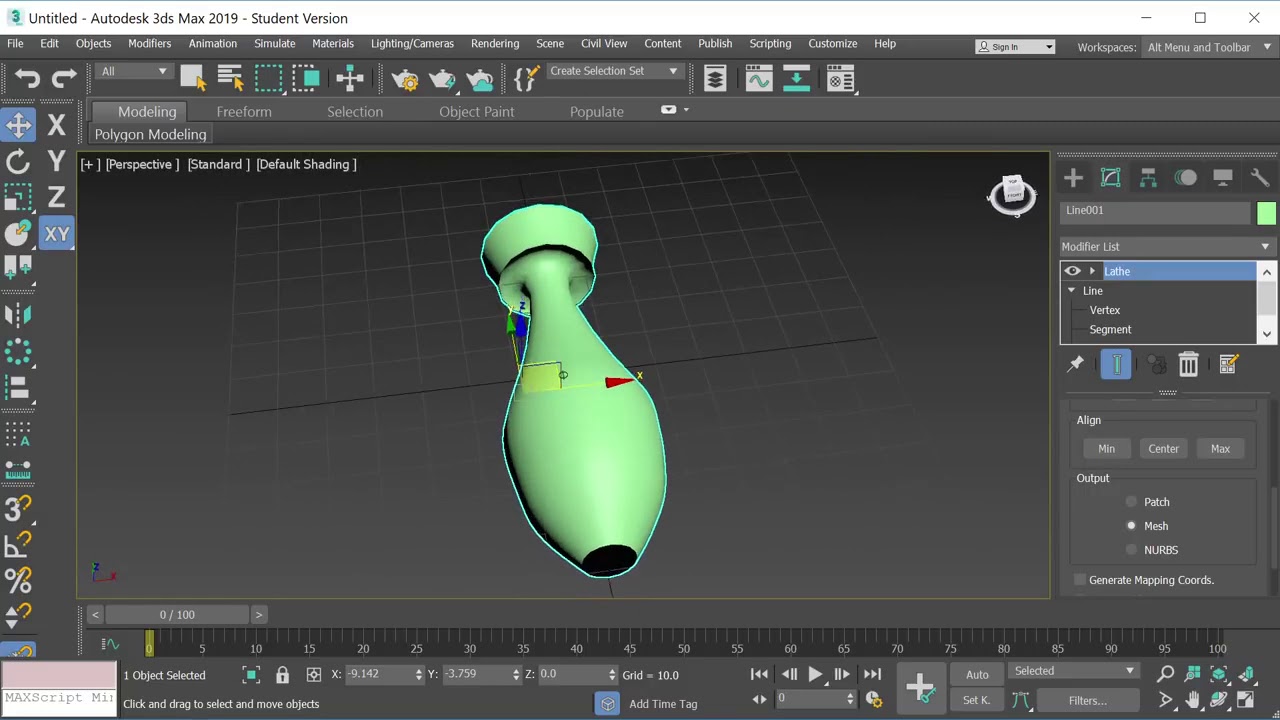Image resolution: width=1280 pixels, height=720 pixels.
Task: Select Mesh output option
Action: coord(1131,526)
